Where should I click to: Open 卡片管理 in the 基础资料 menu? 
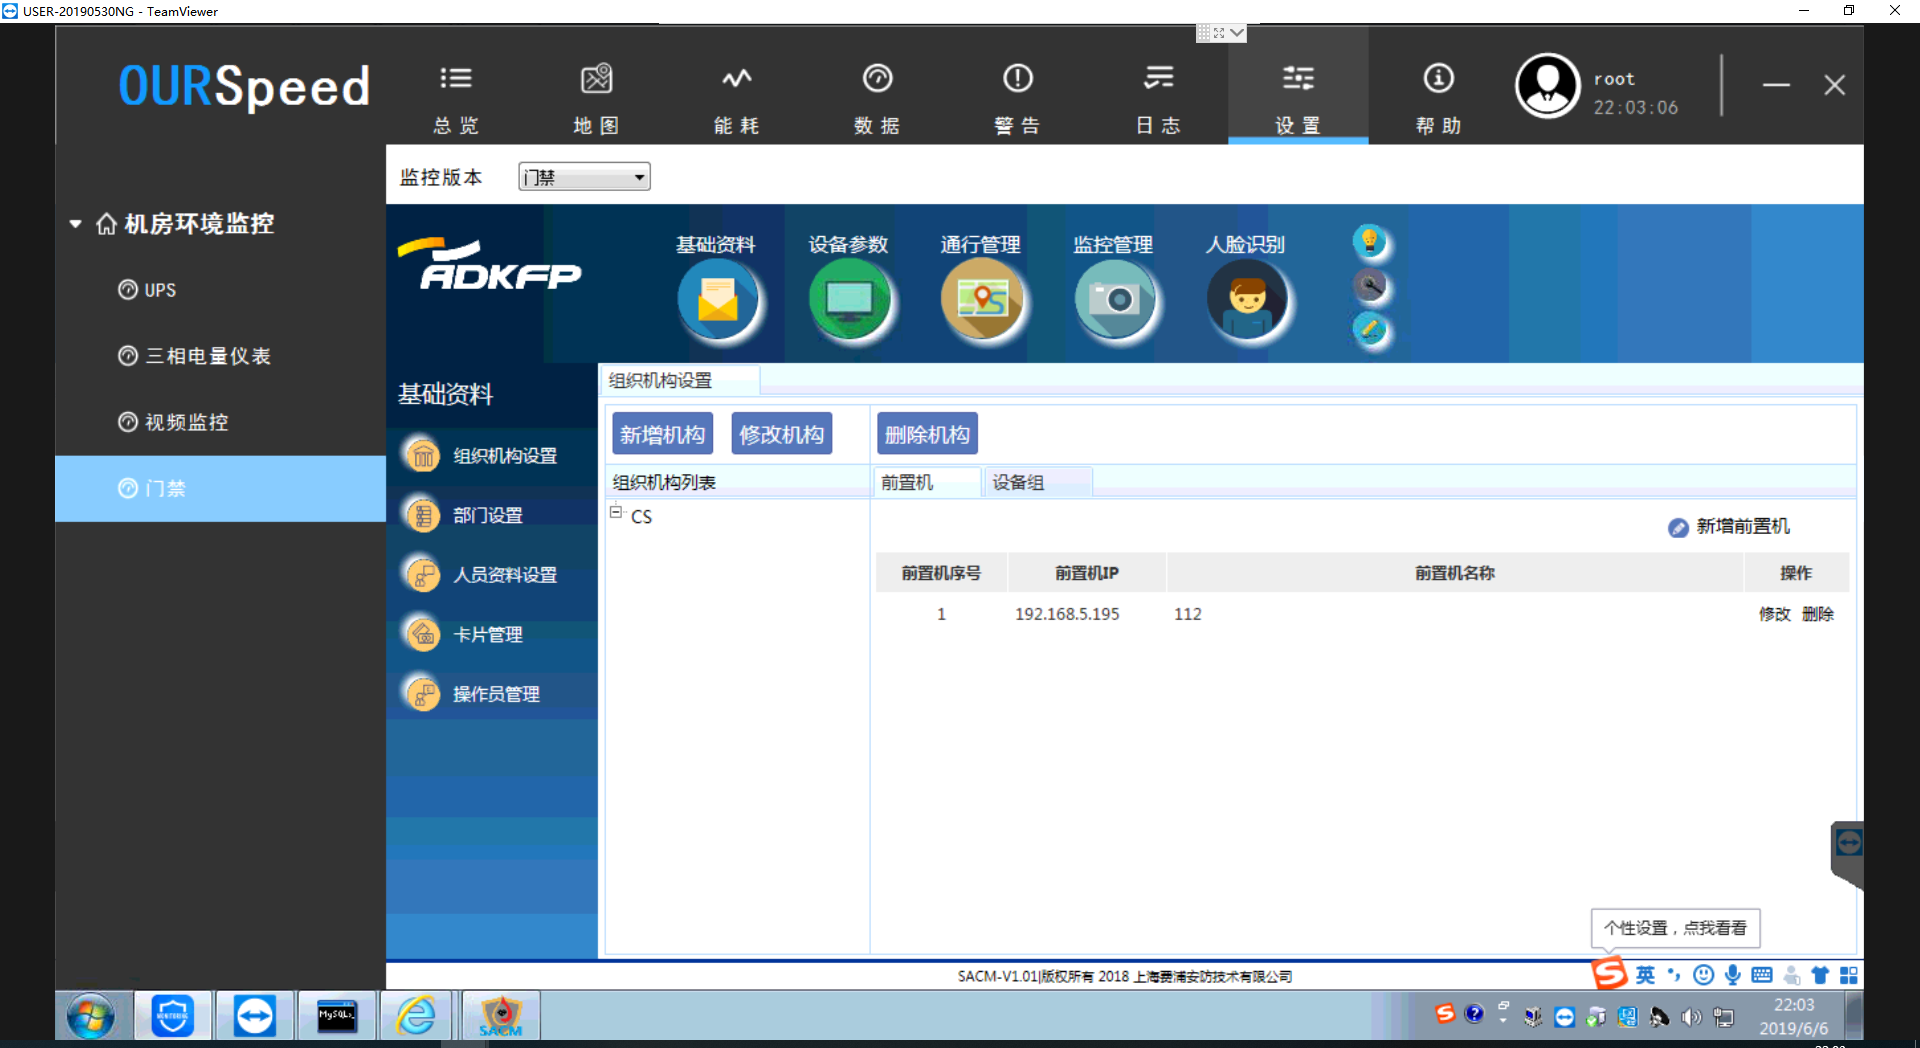(x=487, y=635)
